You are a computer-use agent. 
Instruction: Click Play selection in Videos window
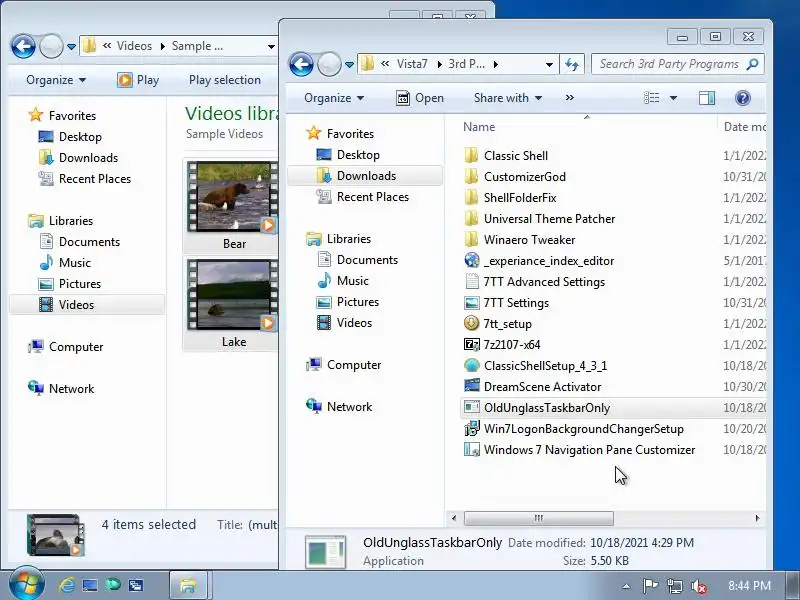pyautogui.click(x=224, y=80)
